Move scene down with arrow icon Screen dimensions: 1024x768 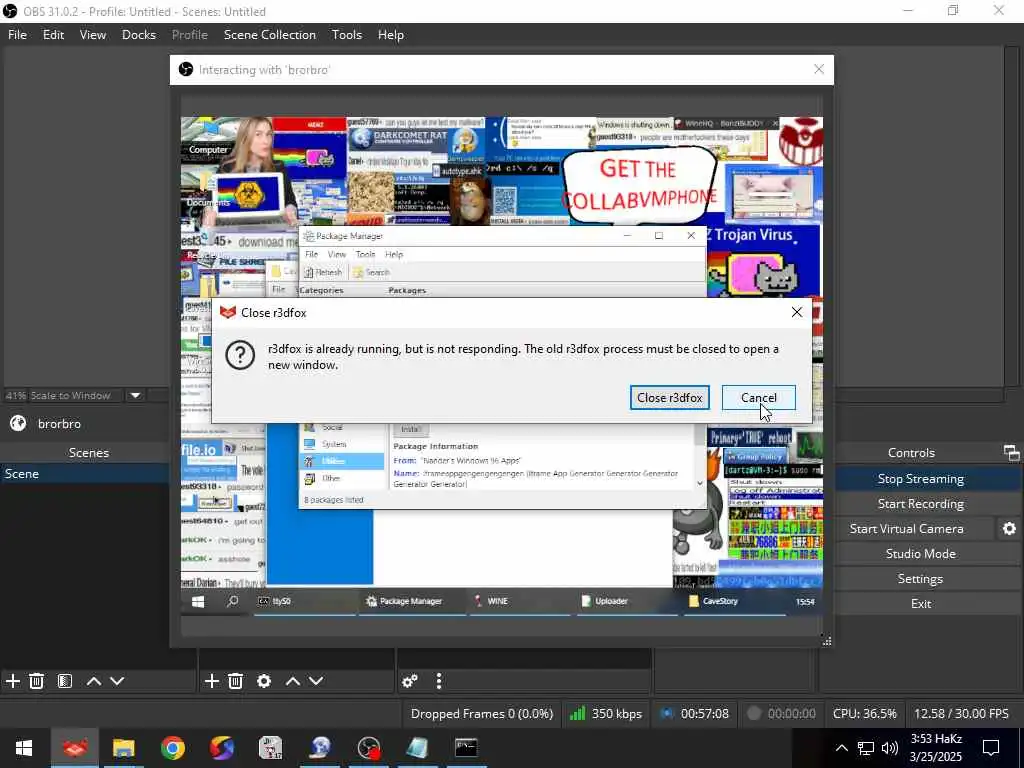click(x=117, y=681)
